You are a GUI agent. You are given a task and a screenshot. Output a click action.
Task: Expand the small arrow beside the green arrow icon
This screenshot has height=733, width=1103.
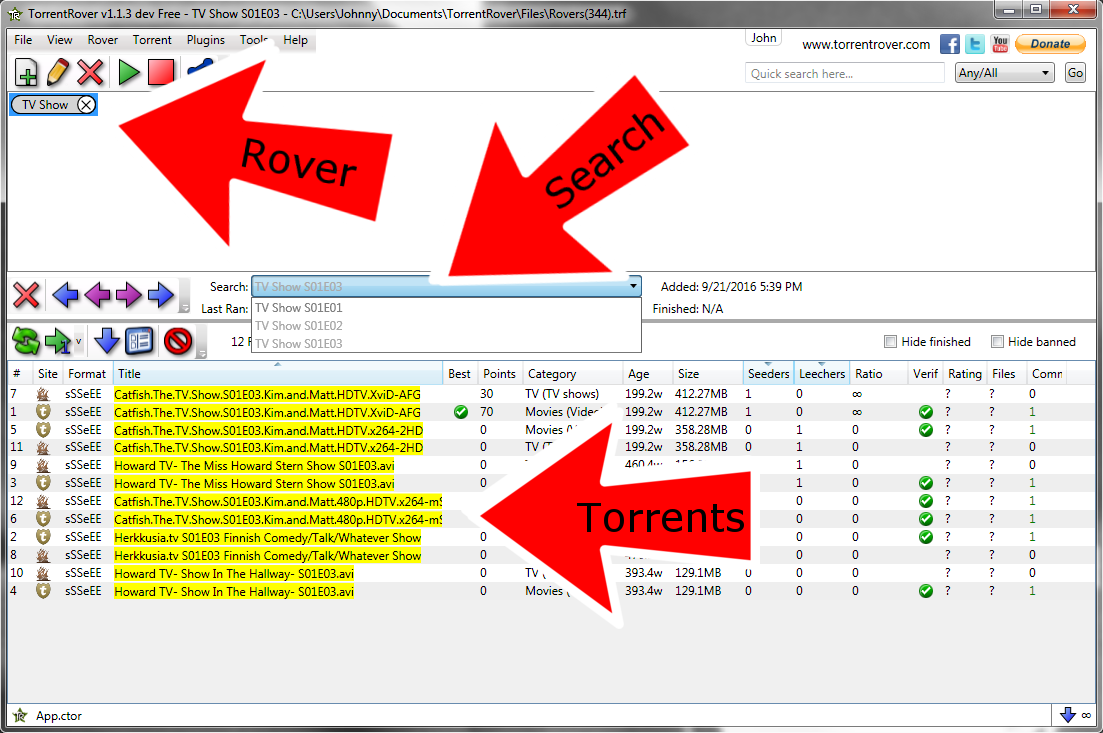pyautogui.click(x=78, y=342)
